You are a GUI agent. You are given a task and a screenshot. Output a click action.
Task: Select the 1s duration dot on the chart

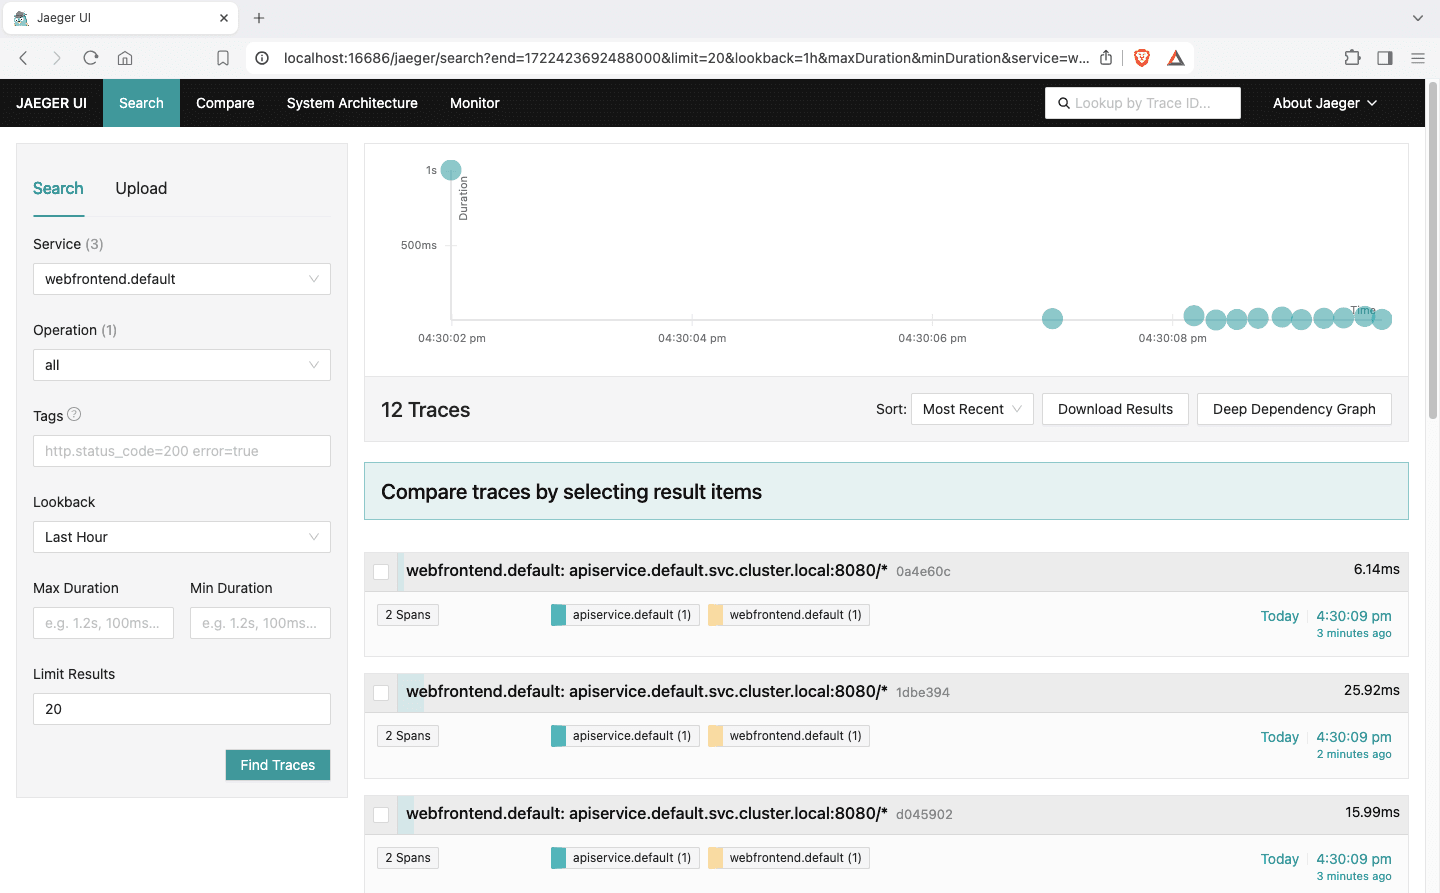click(451, 170)
